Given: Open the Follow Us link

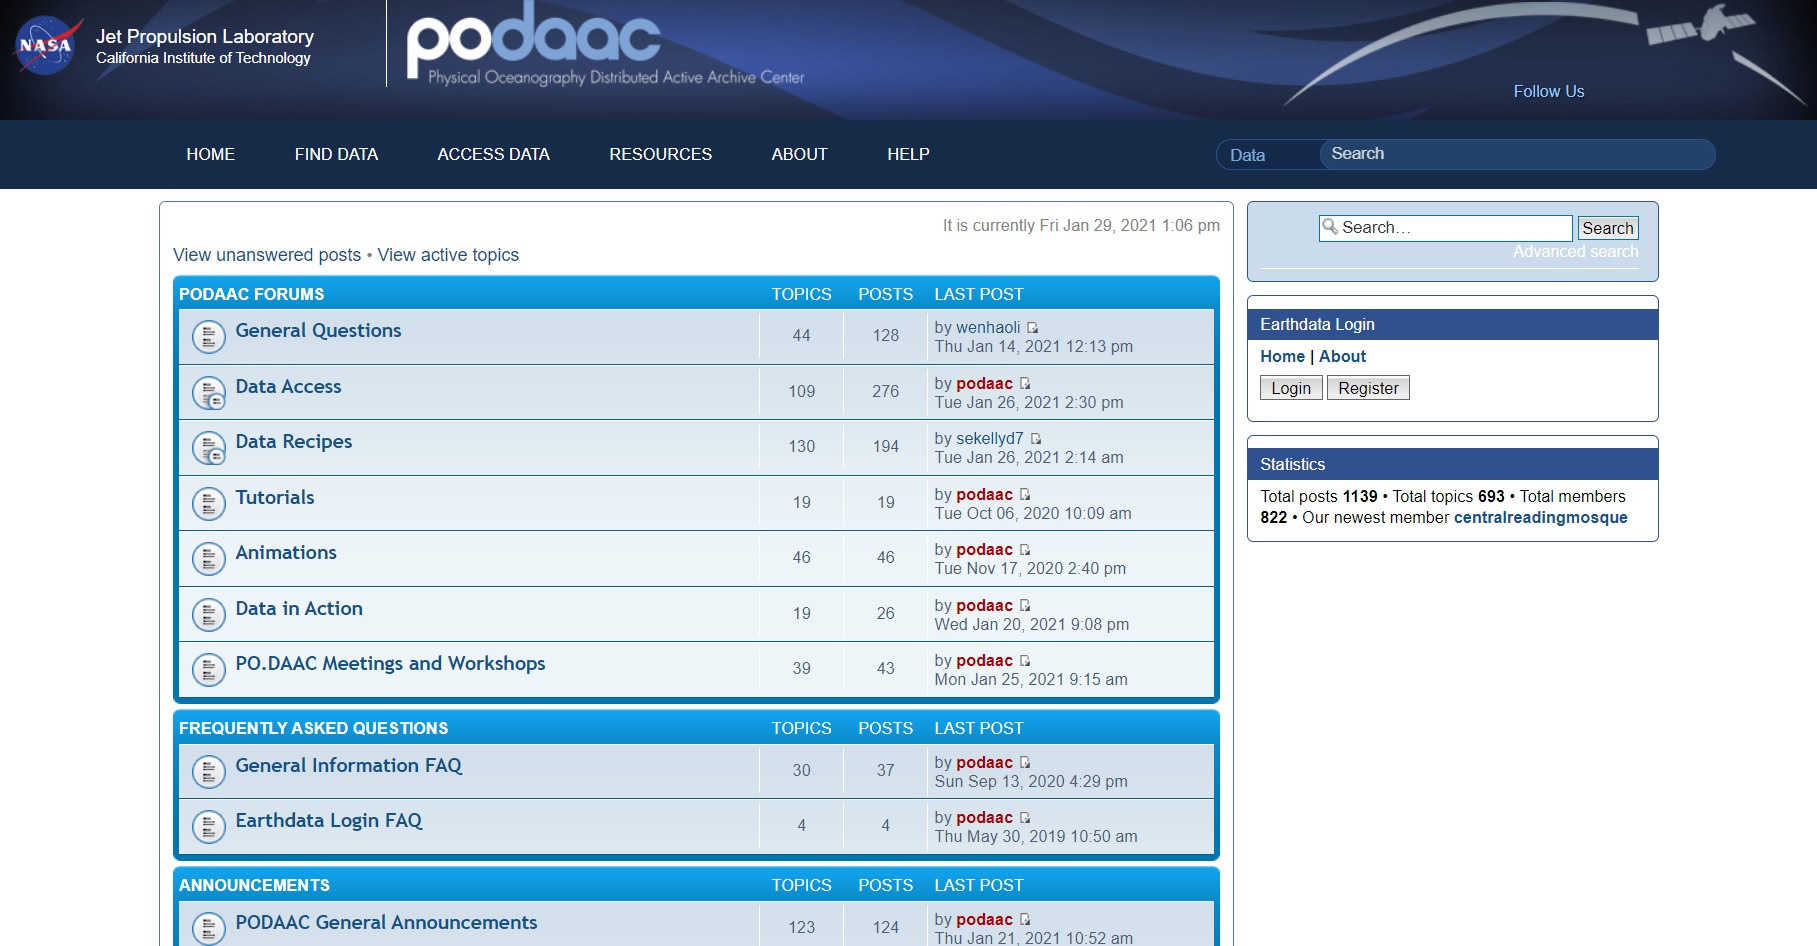Looking at the screenshot, I should tap(1548, 91).
